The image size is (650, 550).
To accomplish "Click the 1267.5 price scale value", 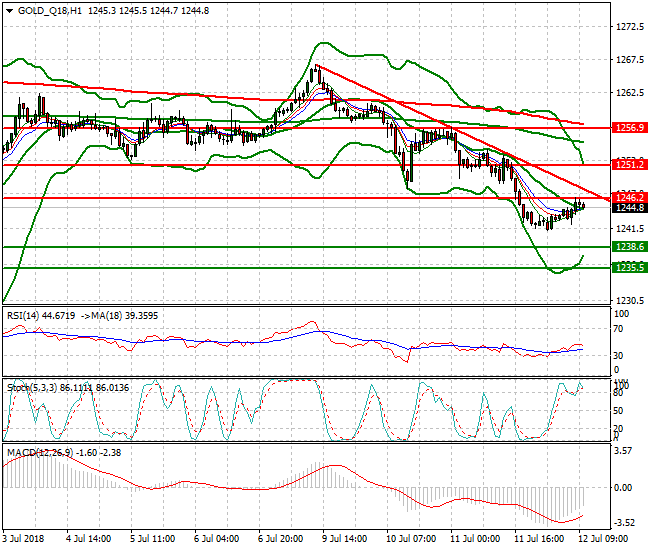I will click(630, 59).
